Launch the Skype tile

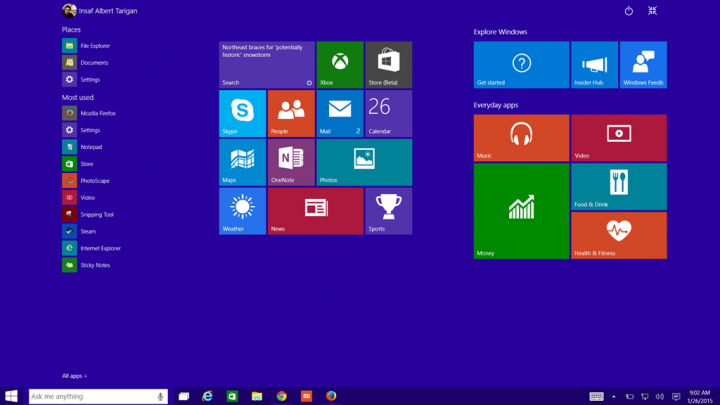[x=242, y=113]
